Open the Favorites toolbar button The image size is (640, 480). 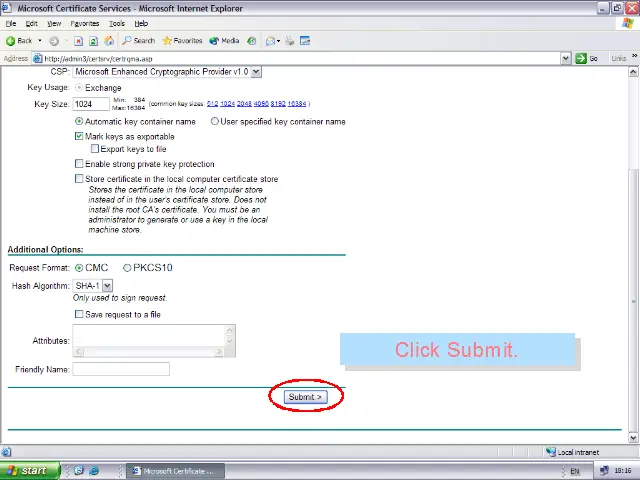click(x=182, y=41)
